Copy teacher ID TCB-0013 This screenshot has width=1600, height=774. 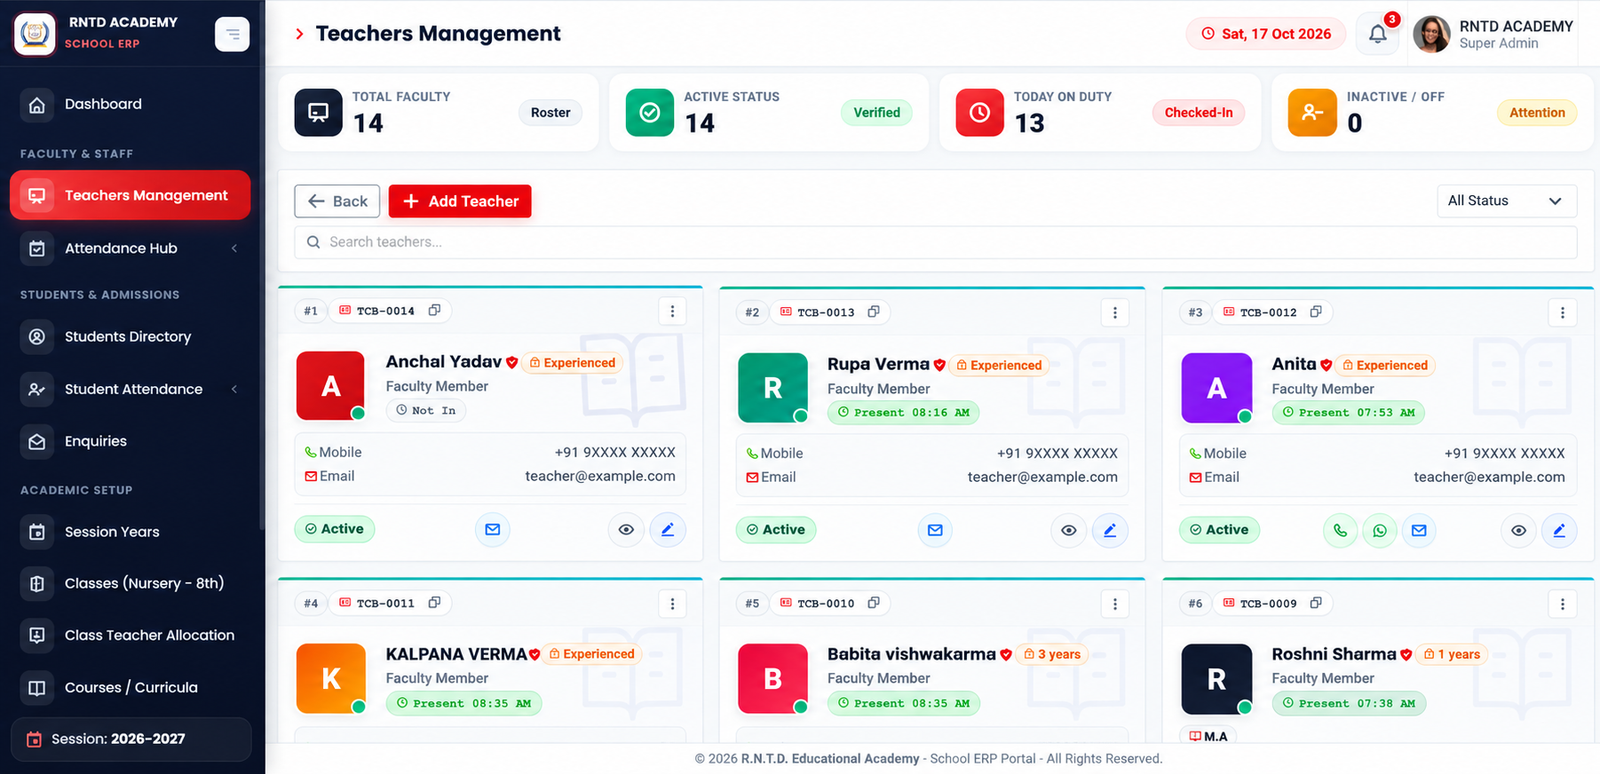pyautogui.click(x=873, y=312)
